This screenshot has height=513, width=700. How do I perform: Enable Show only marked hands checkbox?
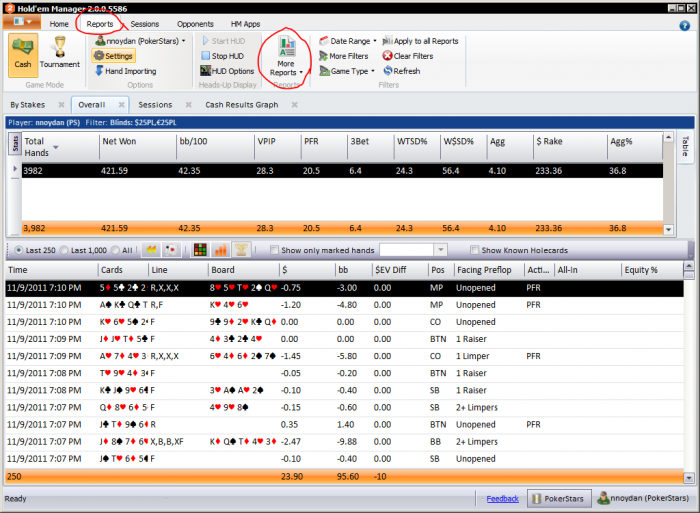coord(275,250)
